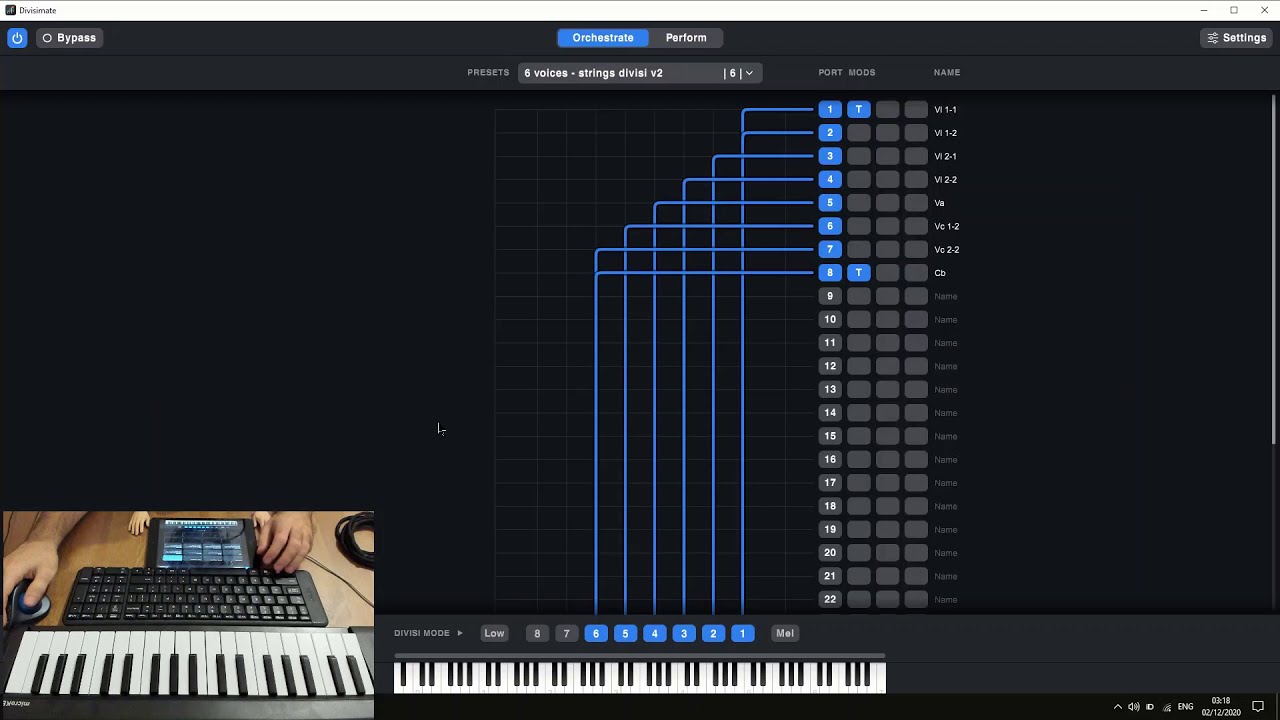
Task: Show hidden tray icons chevron
Action: pyautogui.click(x=1118, y=707)
